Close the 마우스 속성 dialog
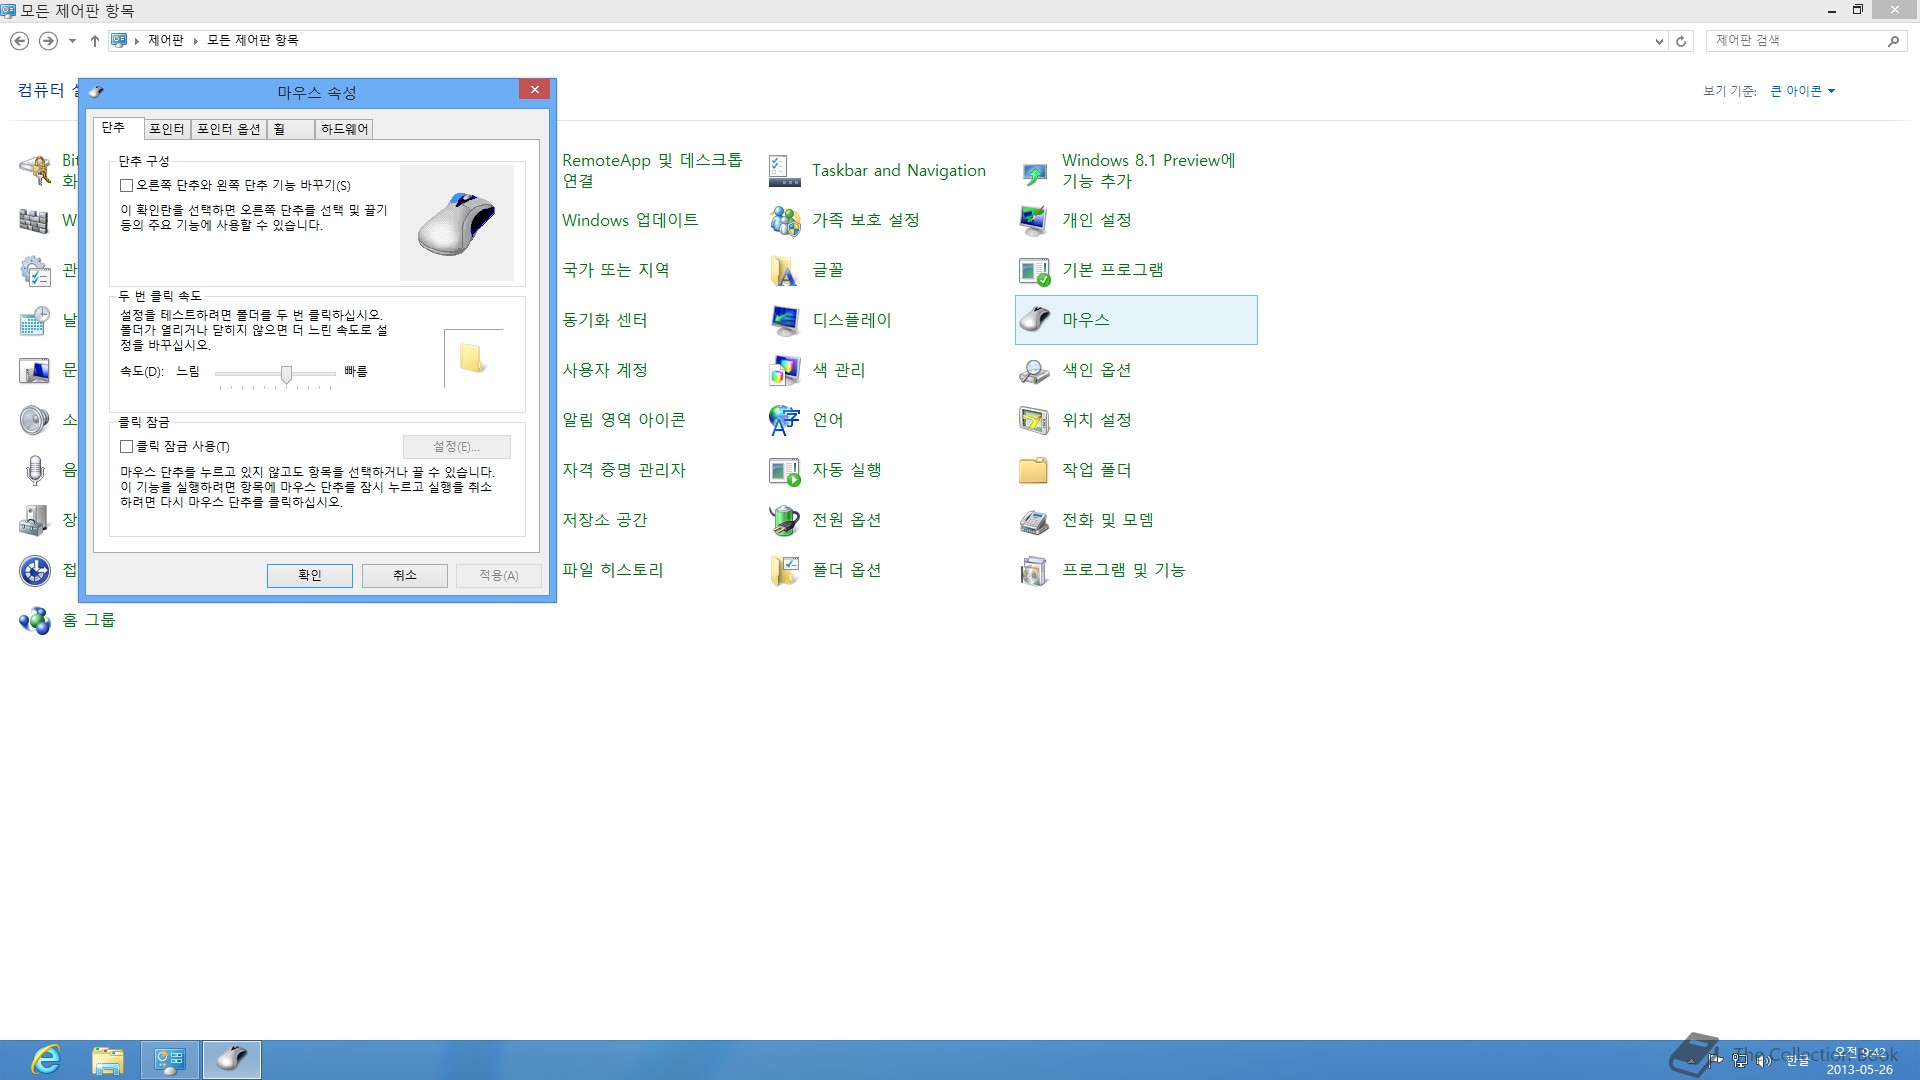The image size is (1920, 1080). tap(535, 90)
